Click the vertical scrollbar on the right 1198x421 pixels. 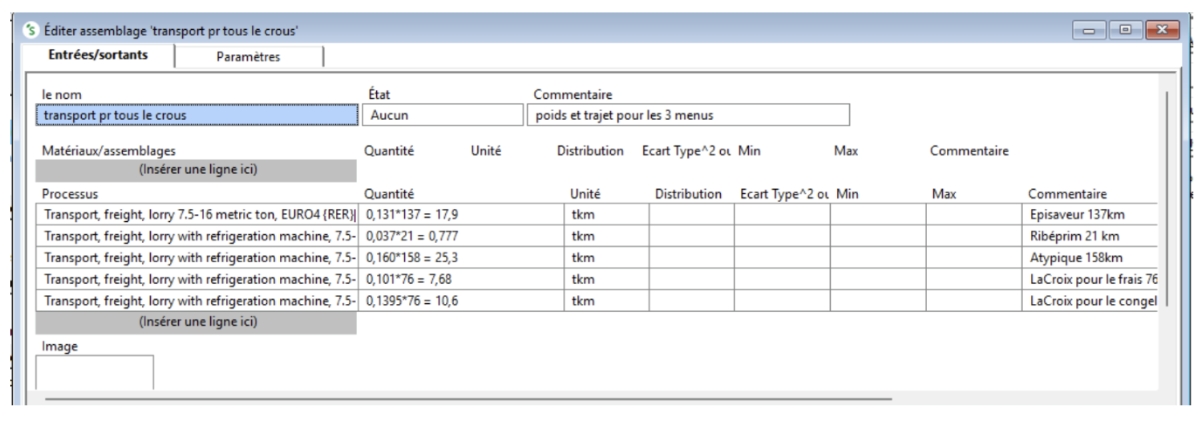tap(1165, 199)
